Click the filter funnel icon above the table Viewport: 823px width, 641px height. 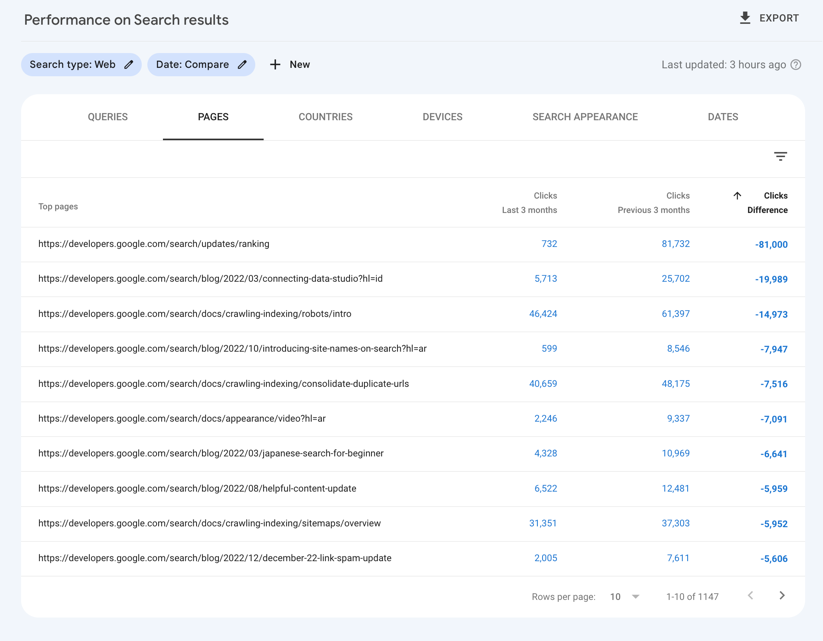780,156
